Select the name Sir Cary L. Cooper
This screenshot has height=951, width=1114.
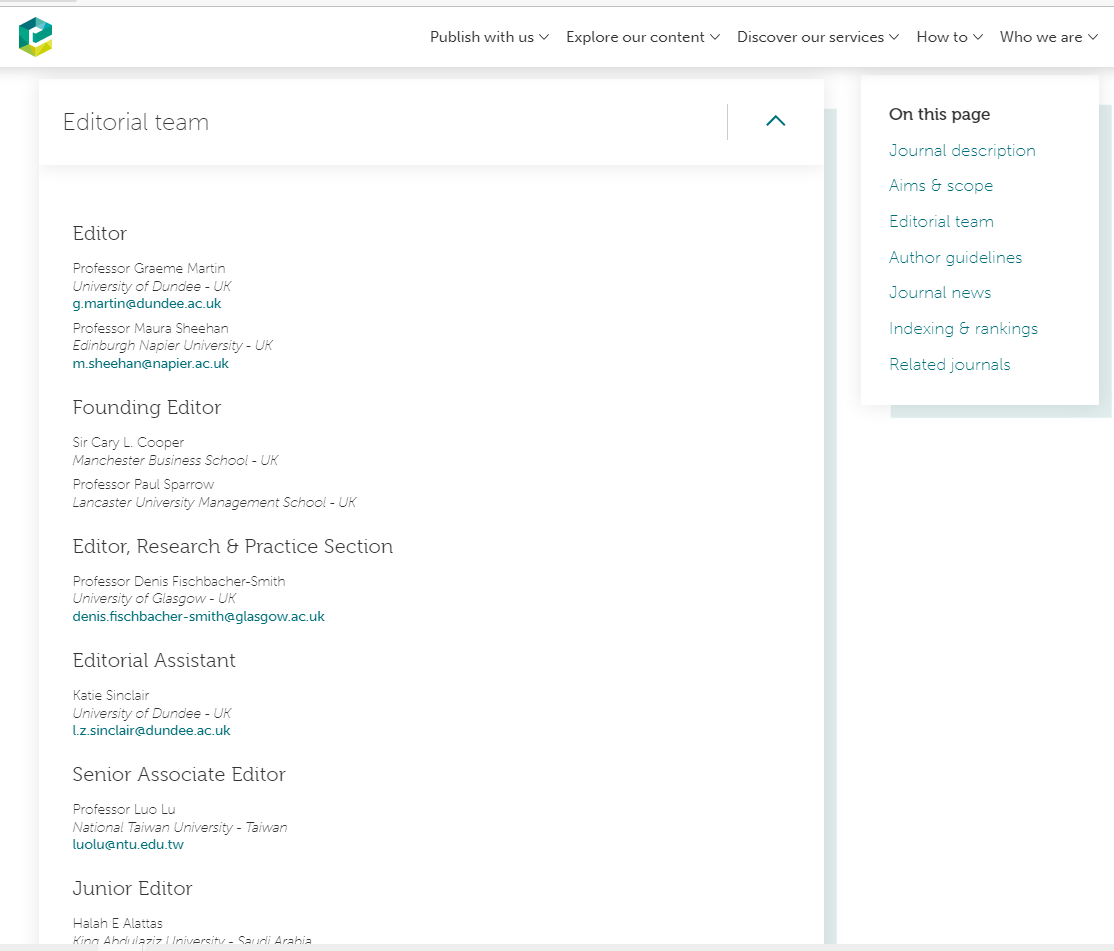(x=128, y=442)
